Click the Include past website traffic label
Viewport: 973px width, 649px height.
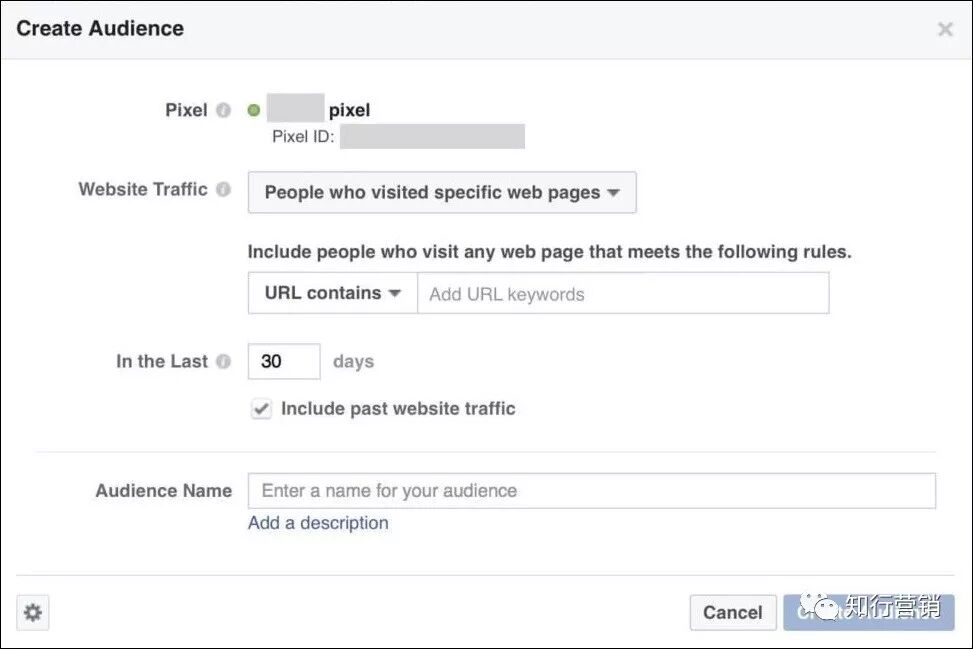[x=398, y=409]
